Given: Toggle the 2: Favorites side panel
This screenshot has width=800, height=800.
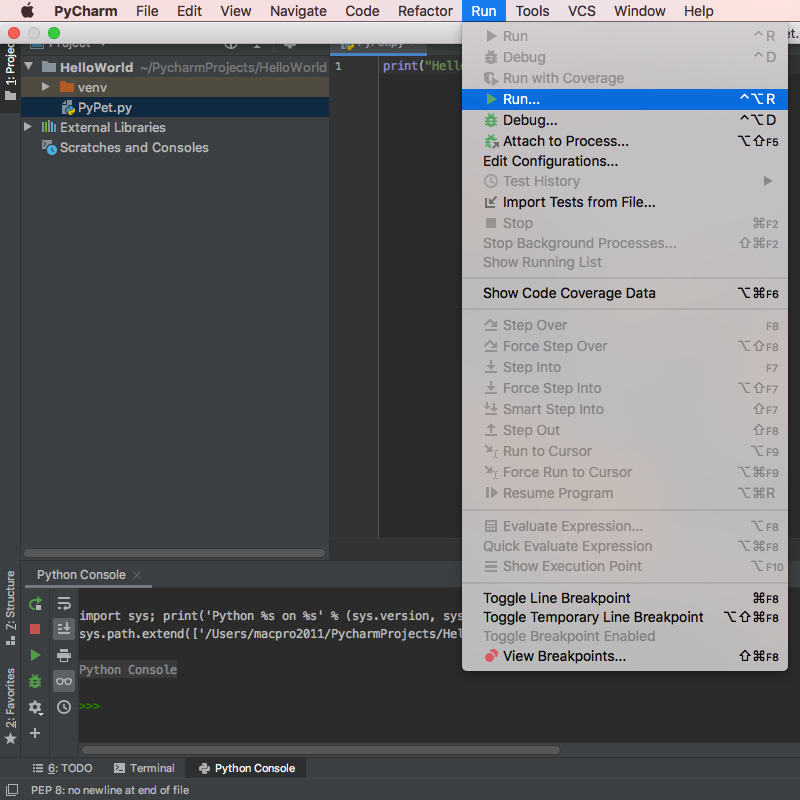Looking at the screenshot, I should pos(10,706).
